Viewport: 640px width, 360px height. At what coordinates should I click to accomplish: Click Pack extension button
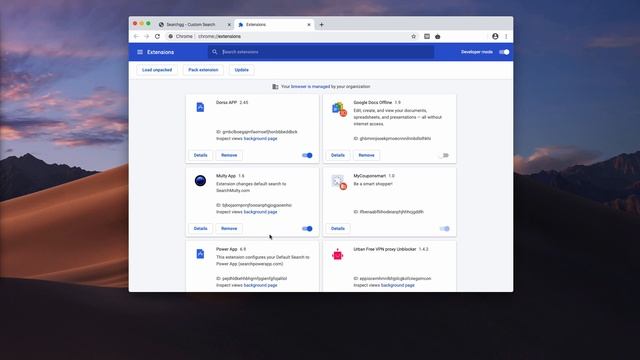pyautogui.click(x=203, y=70)
